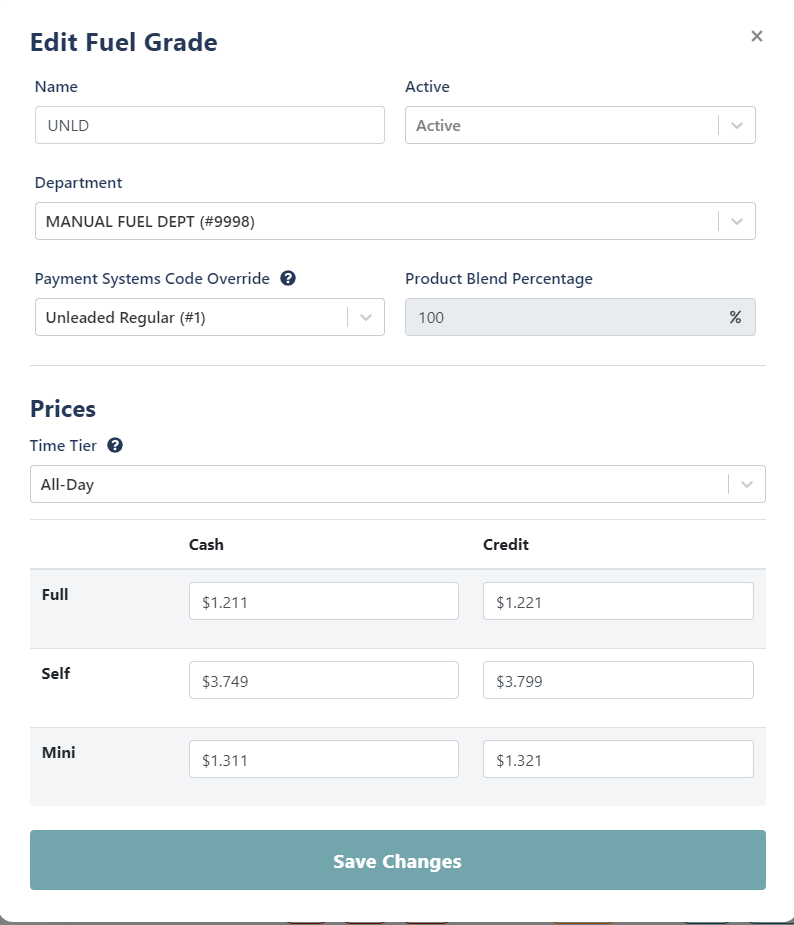Click the Name field containing UNLD
794x925 pixels.
click(209, 125)
